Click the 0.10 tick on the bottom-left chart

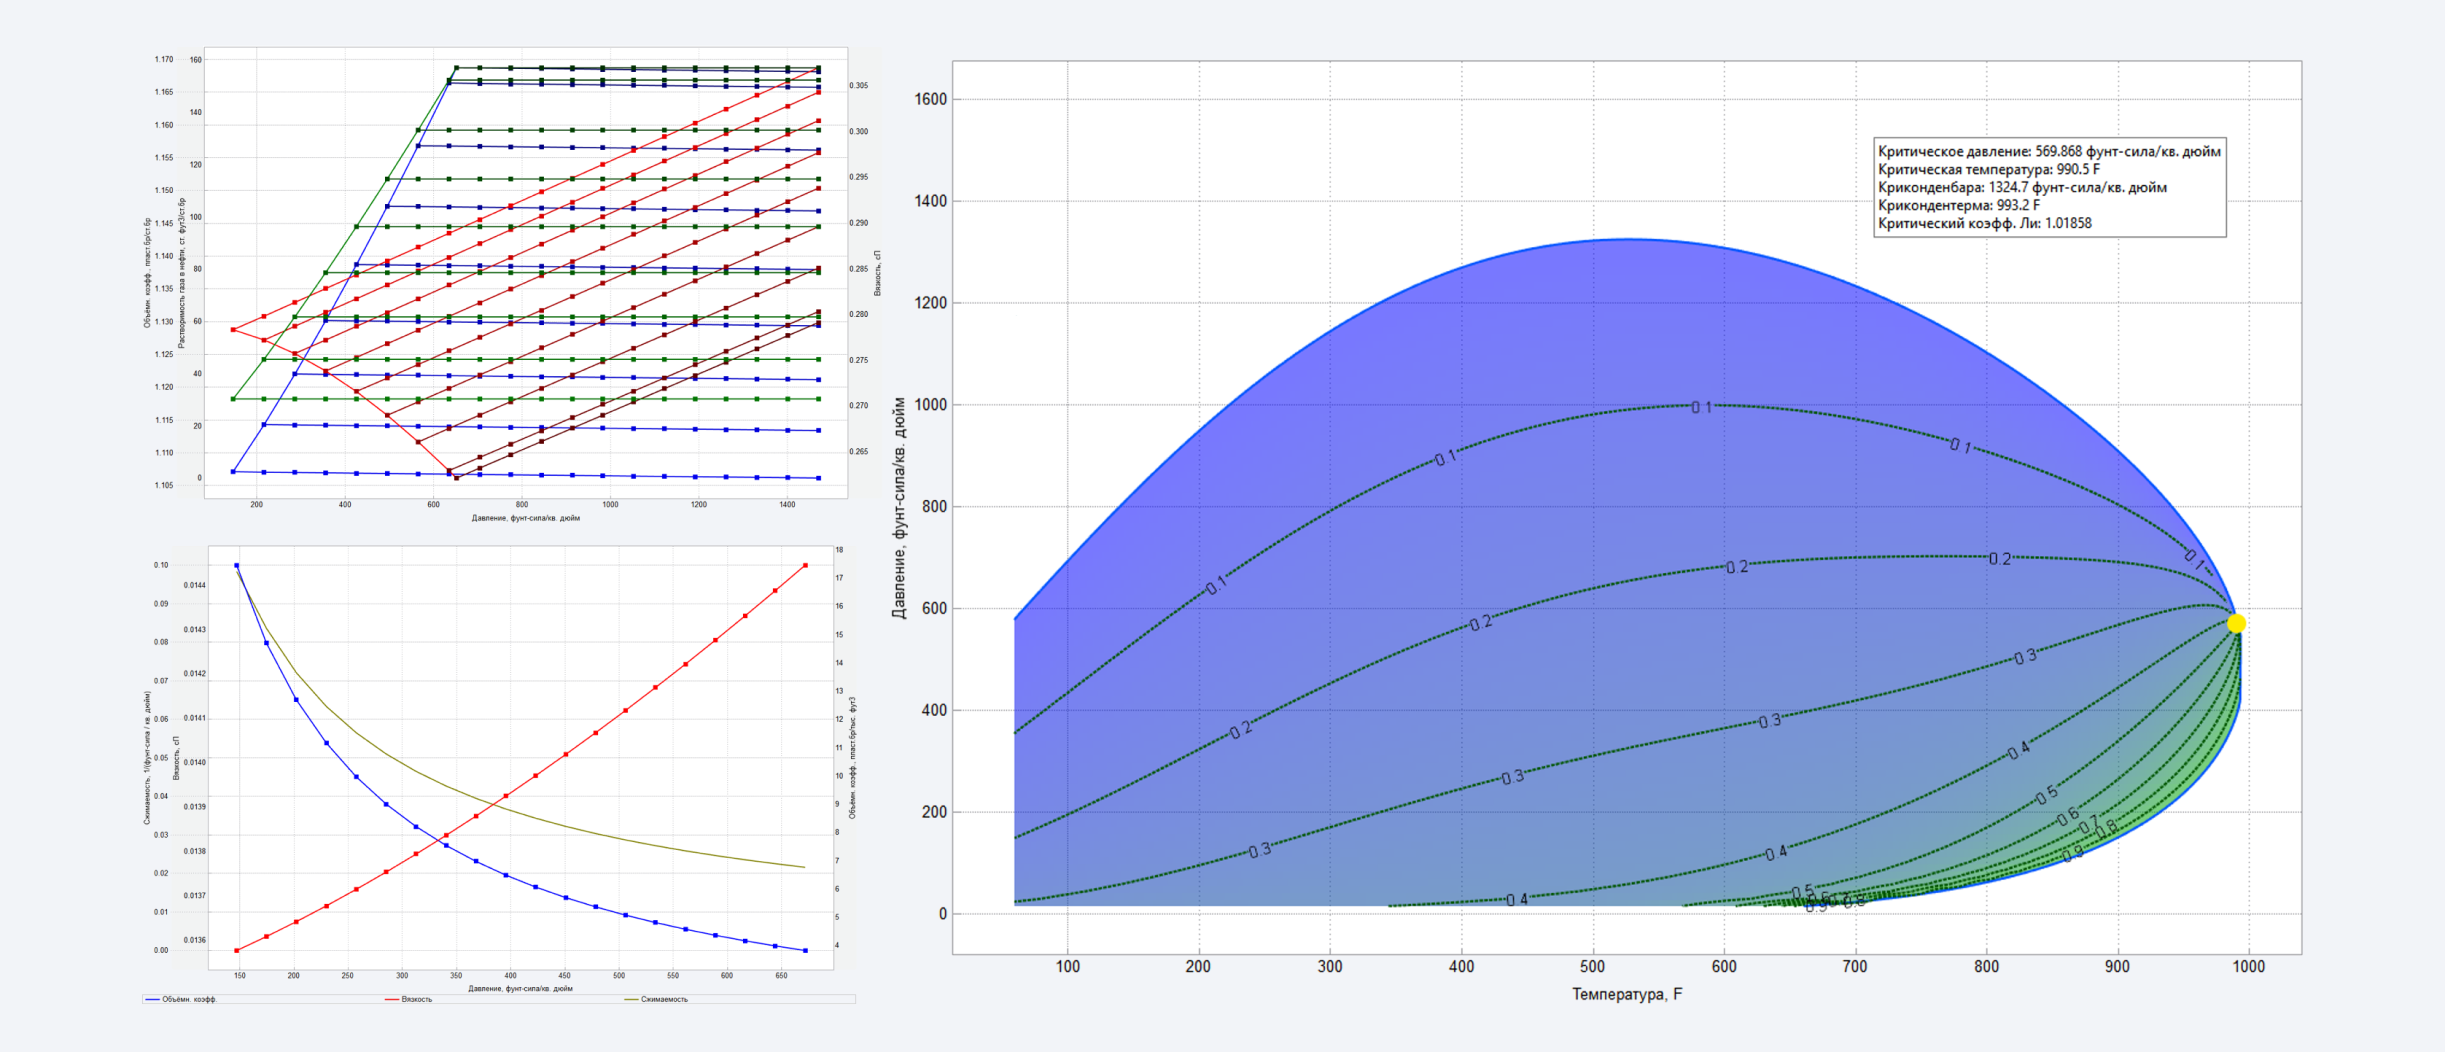pos(161,565)
